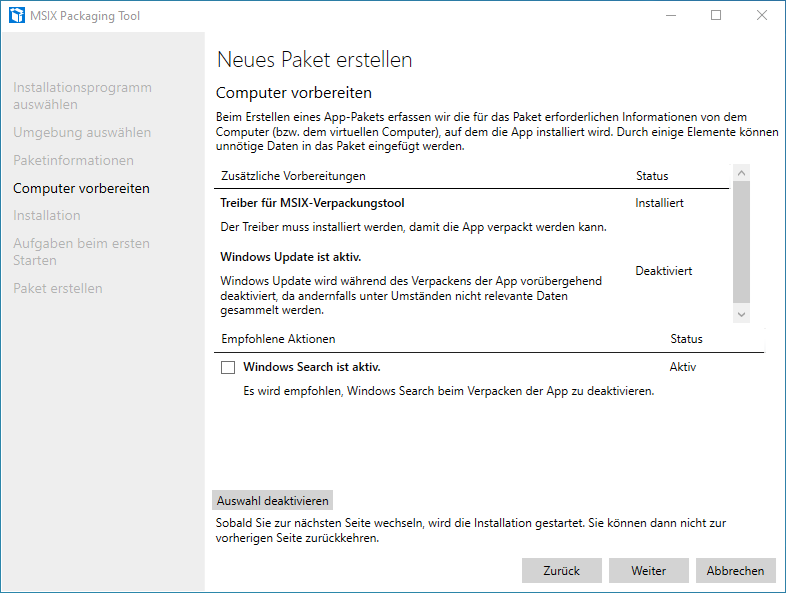Open the Installationsprogramm auswählen step
Viewport: 786px width, 593px height.
point(82,96)
